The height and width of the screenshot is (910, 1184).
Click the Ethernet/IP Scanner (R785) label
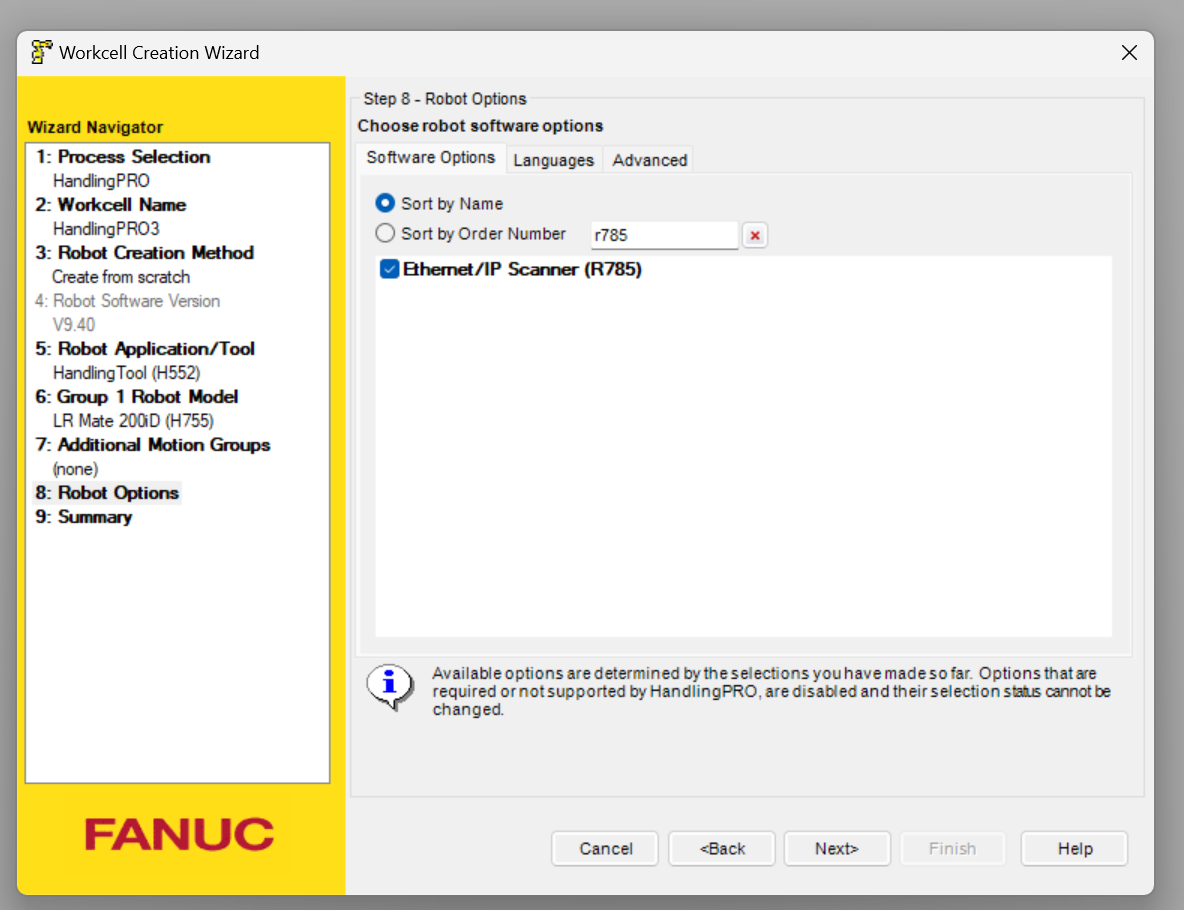[522, 270]
